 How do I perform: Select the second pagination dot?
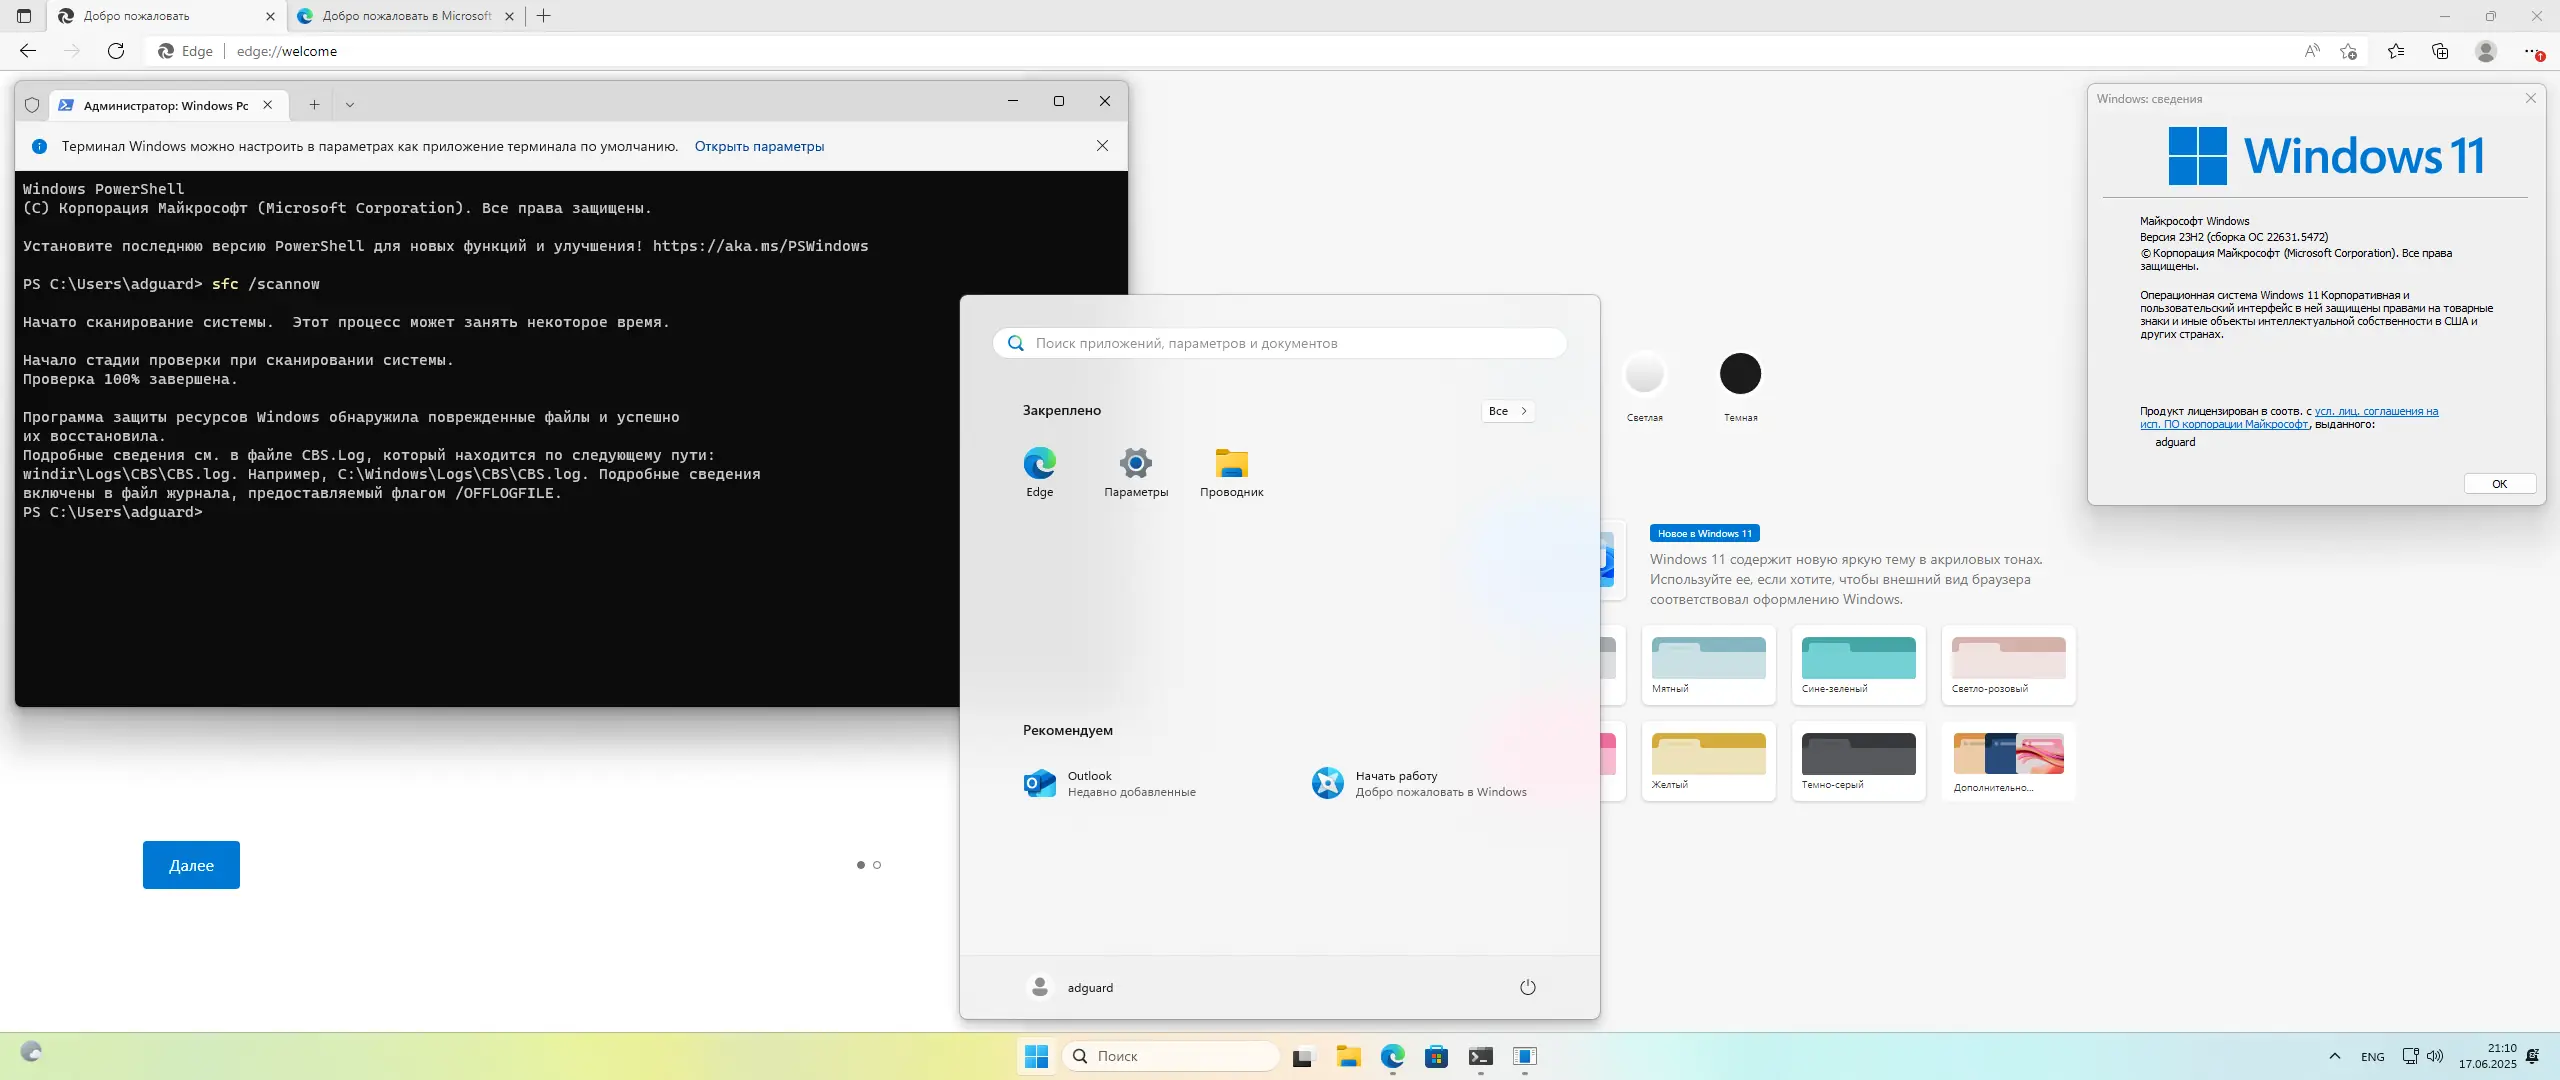point(877,865)
